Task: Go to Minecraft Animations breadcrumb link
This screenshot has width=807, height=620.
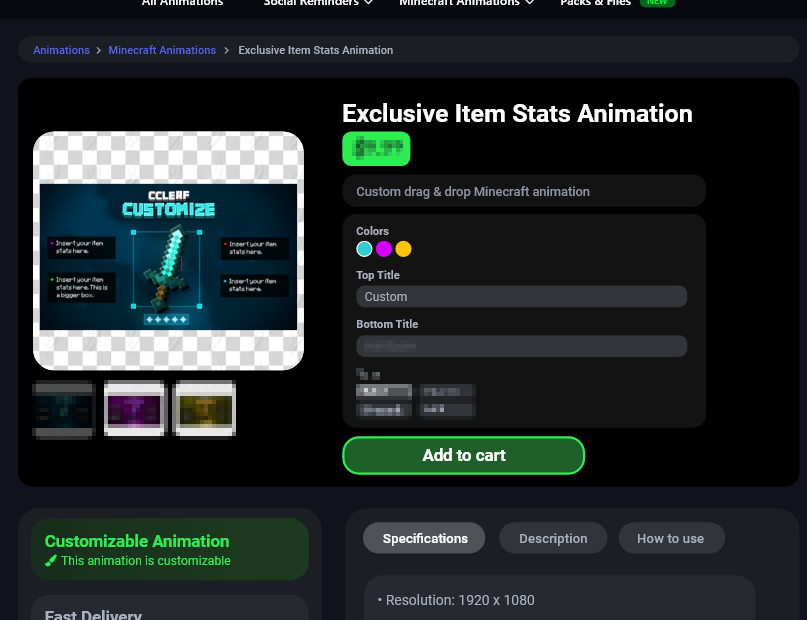Action: click(162, 50)
